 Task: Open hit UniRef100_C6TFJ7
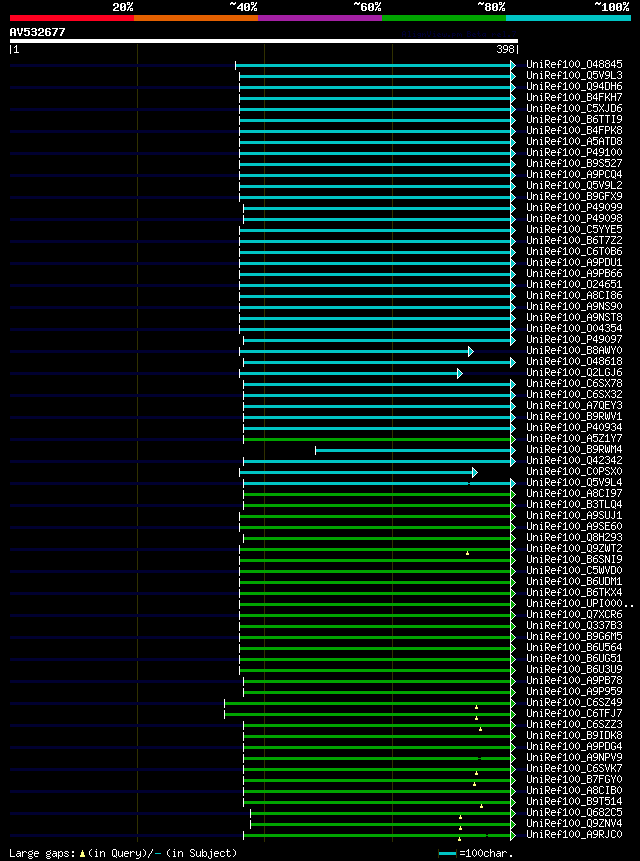point(574,712)
